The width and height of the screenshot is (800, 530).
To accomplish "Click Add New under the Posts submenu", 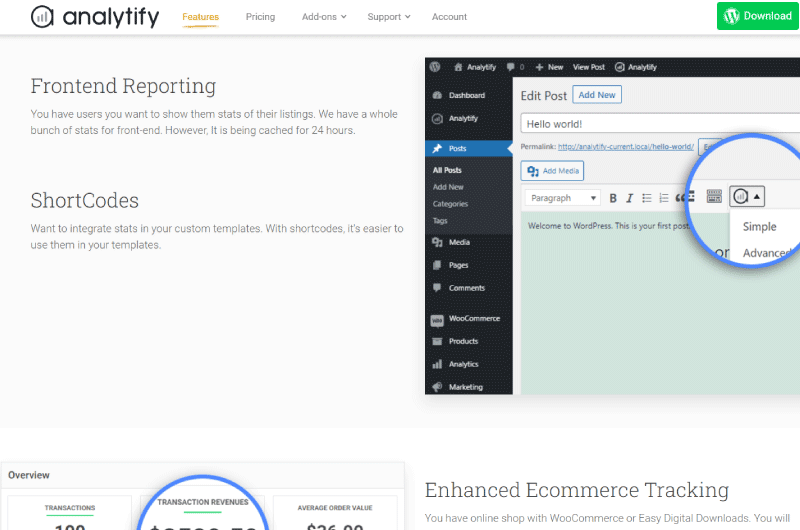I will [448, 187].
